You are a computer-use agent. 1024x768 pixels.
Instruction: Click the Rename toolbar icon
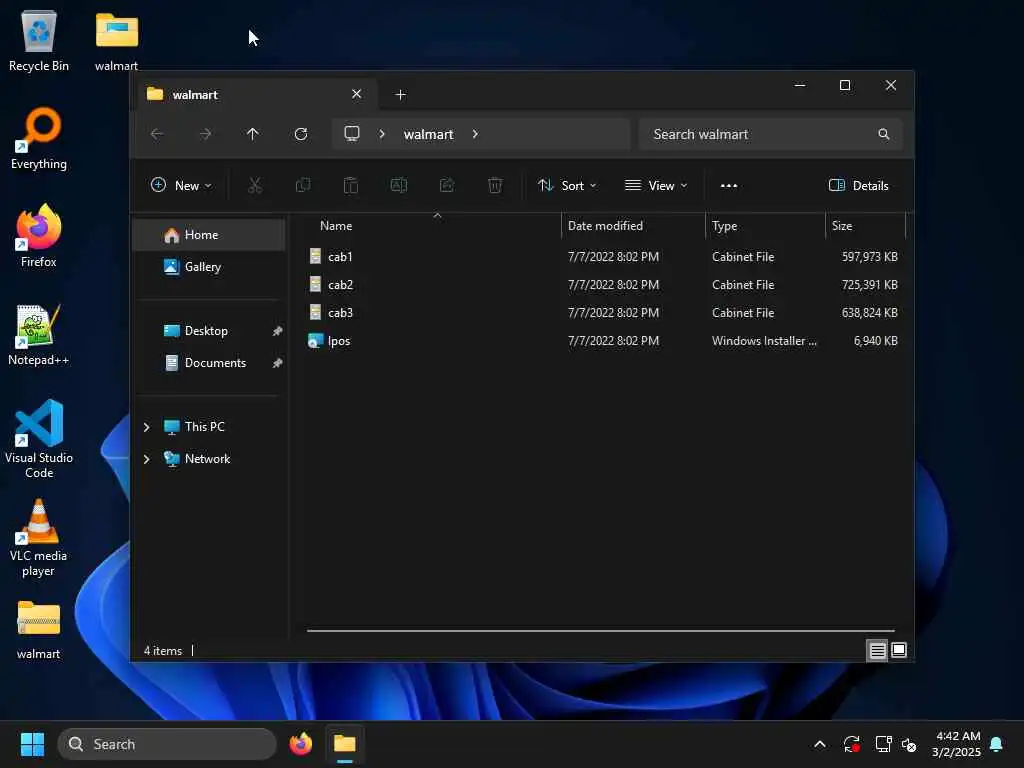(399, 185)
